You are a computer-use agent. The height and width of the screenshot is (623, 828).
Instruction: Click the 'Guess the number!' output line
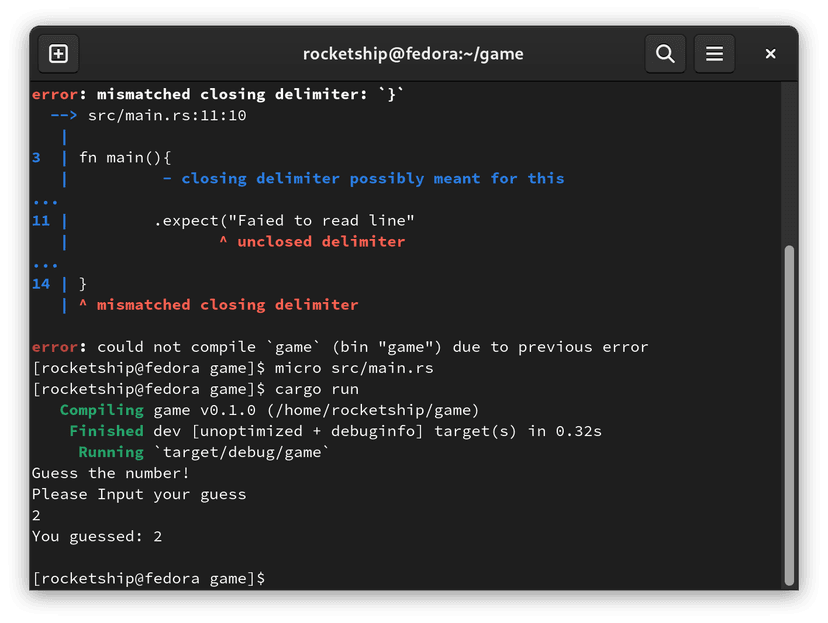pyautogui.click(x=110, y=474)
